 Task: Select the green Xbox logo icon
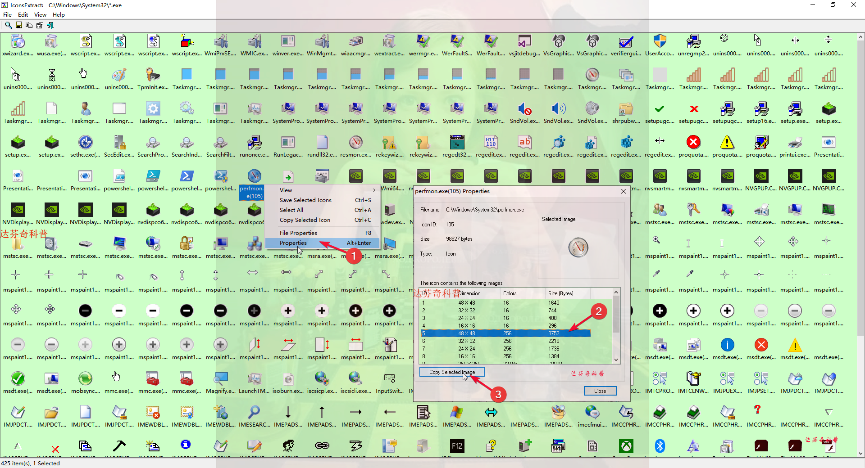tap(626, 445)
